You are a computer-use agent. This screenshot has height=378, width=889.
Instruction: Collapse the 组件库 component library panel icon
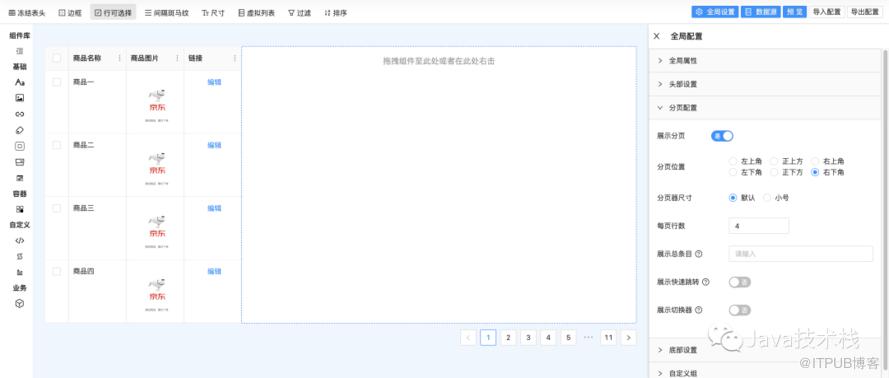[x=19, y=51]
